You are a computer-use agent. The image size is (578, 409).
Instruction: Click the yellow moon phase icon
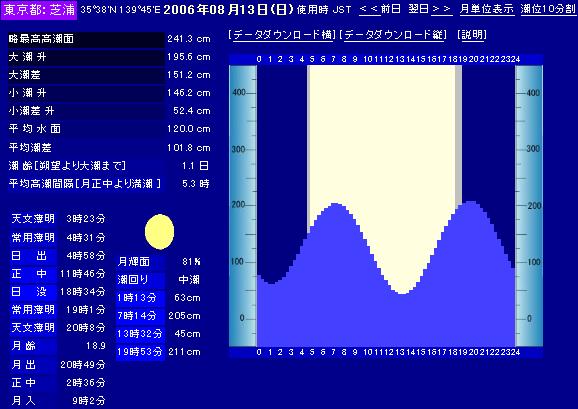pos(159,232)
